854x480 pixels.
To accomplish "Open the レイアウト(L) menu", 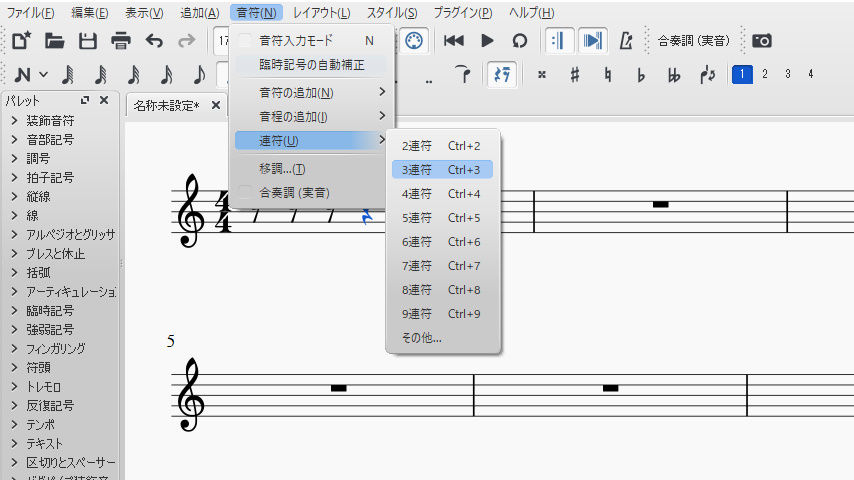I will [321, 13].
